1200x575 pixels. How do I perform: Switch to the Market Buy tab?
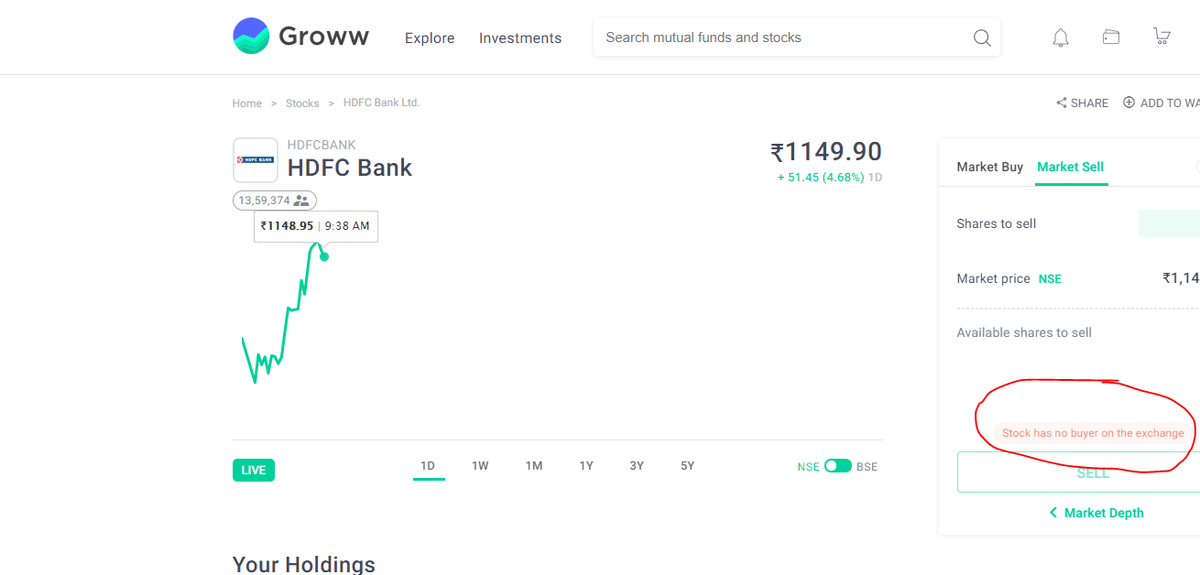point(990,167)
